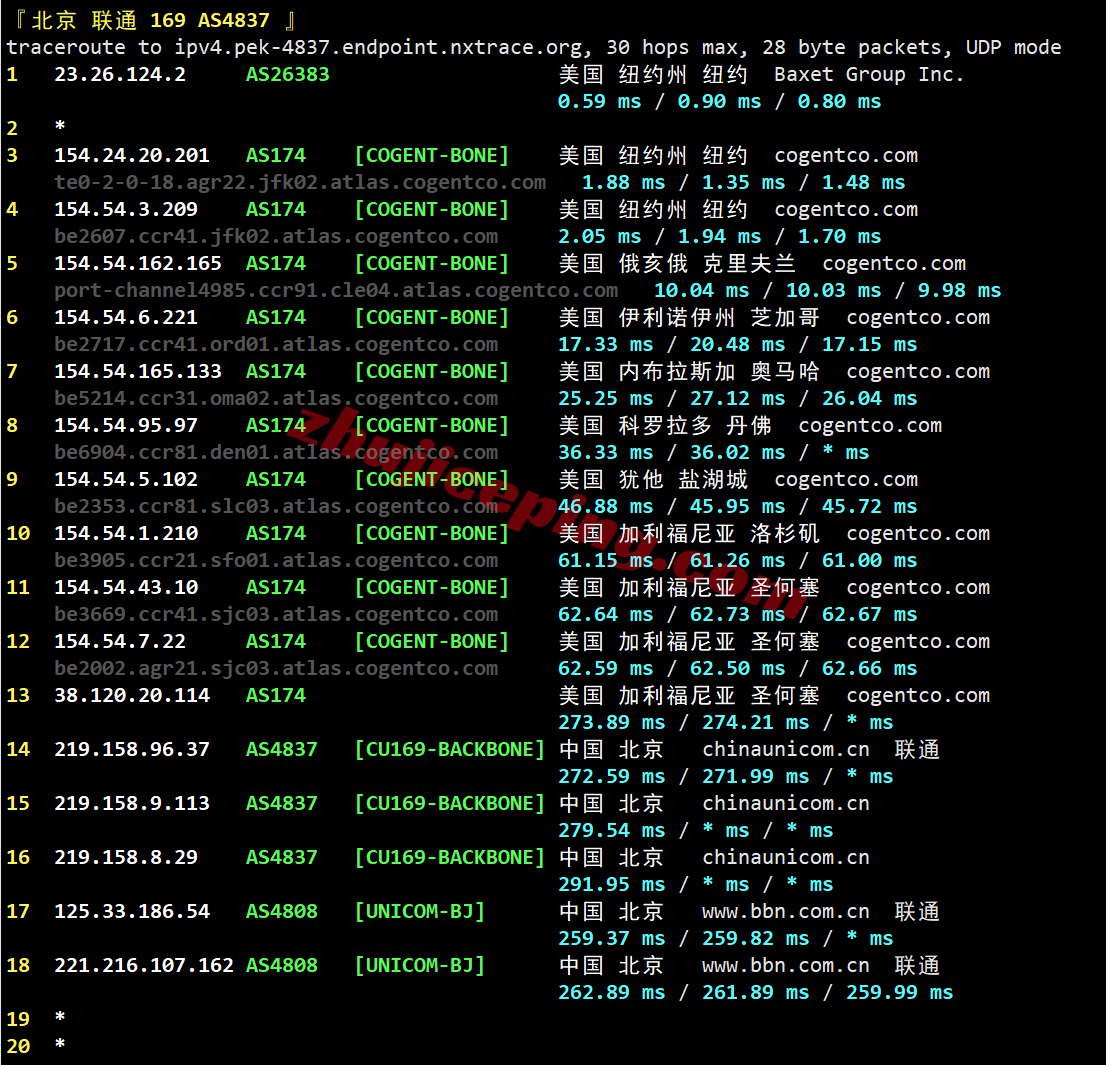Click latency value 46.88 ms
Viewport: 1106px width, 1065px height.
click(606, 506)
